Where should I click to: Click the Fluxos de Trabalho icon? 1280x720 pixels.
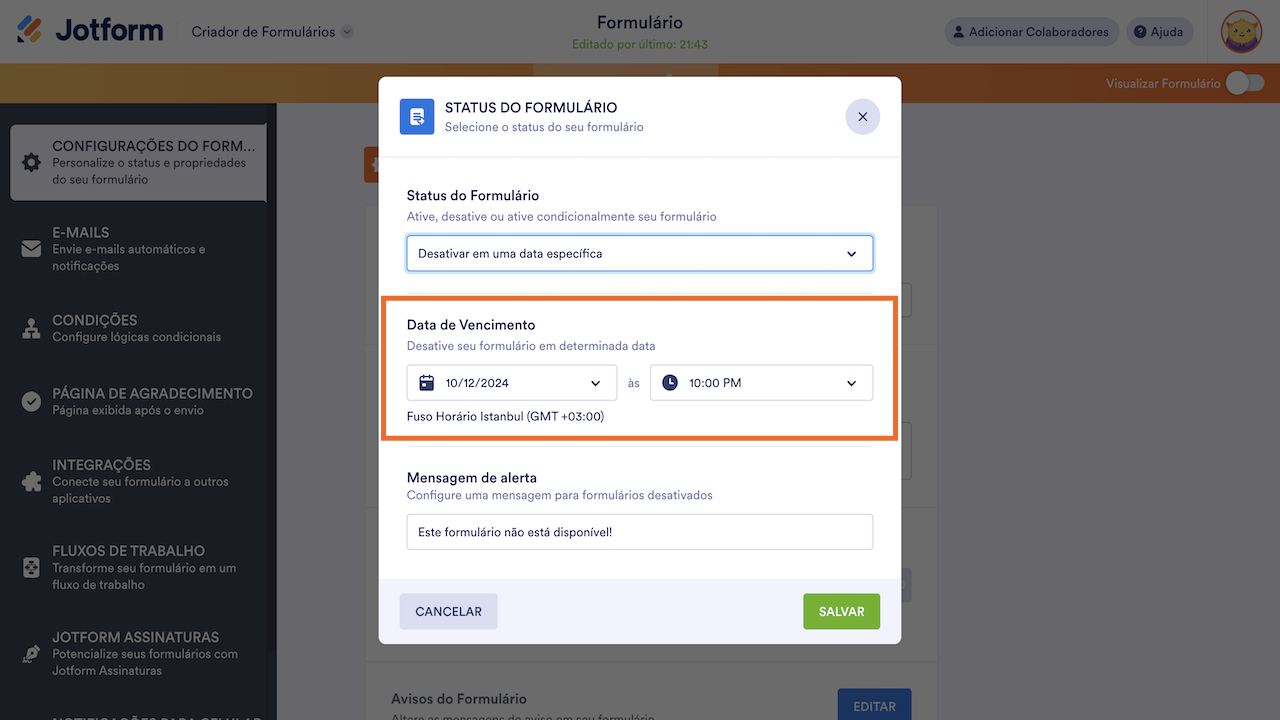click(x=31, y=567)
